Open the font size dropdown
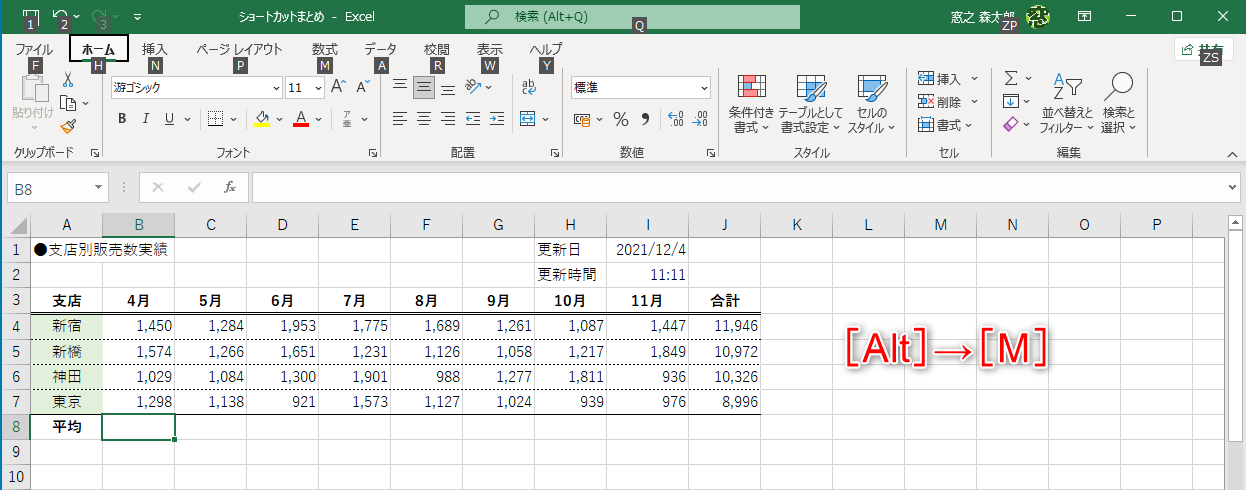The width and height of the screenshot is (1246, 490). click(318, 88)
